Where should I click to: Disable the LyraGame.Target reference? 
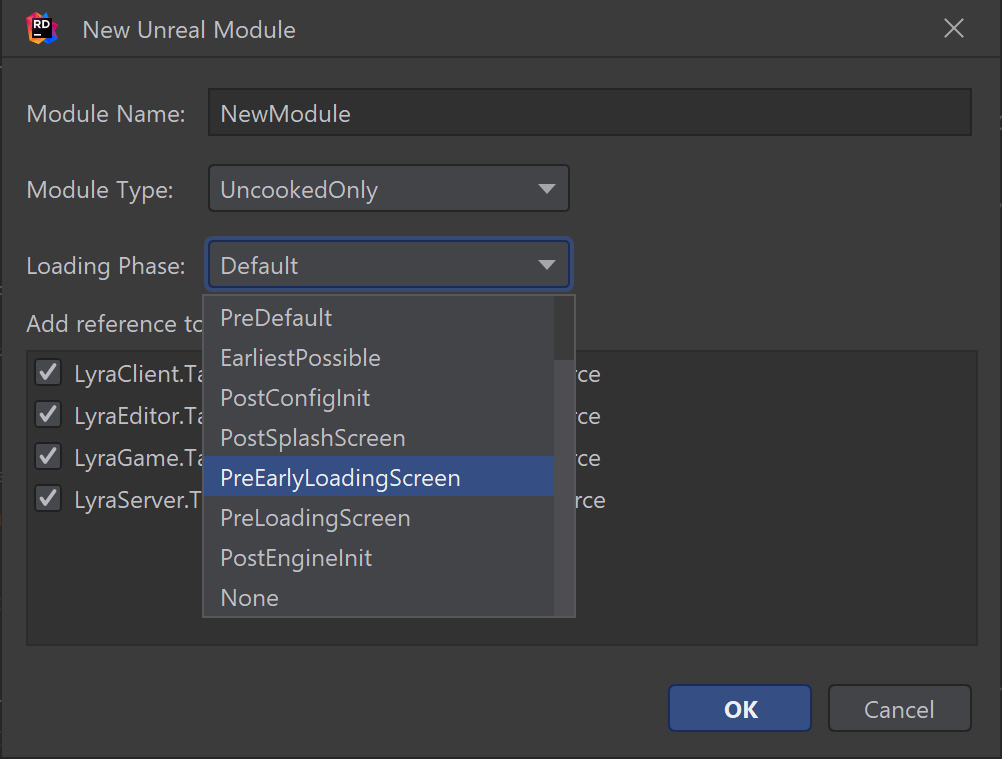[x=47, y=456]
